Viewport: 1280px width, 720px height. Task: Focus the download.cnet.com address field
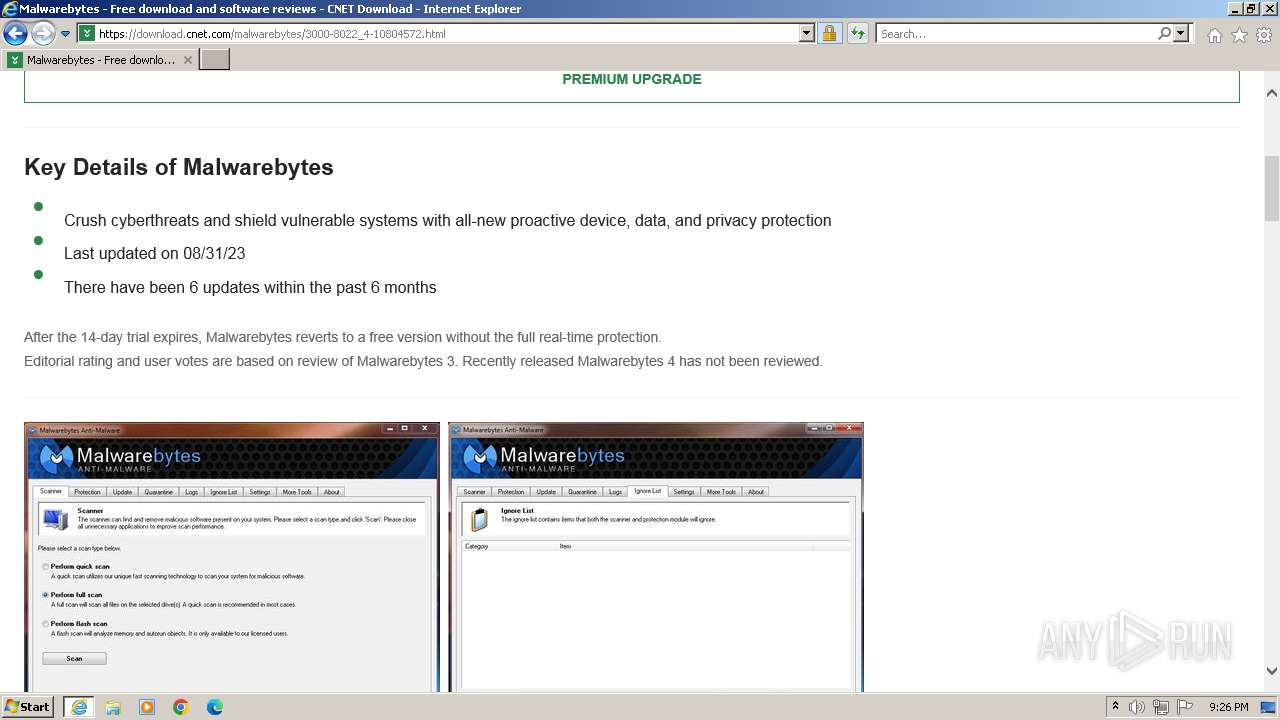[x=447, y=33]
